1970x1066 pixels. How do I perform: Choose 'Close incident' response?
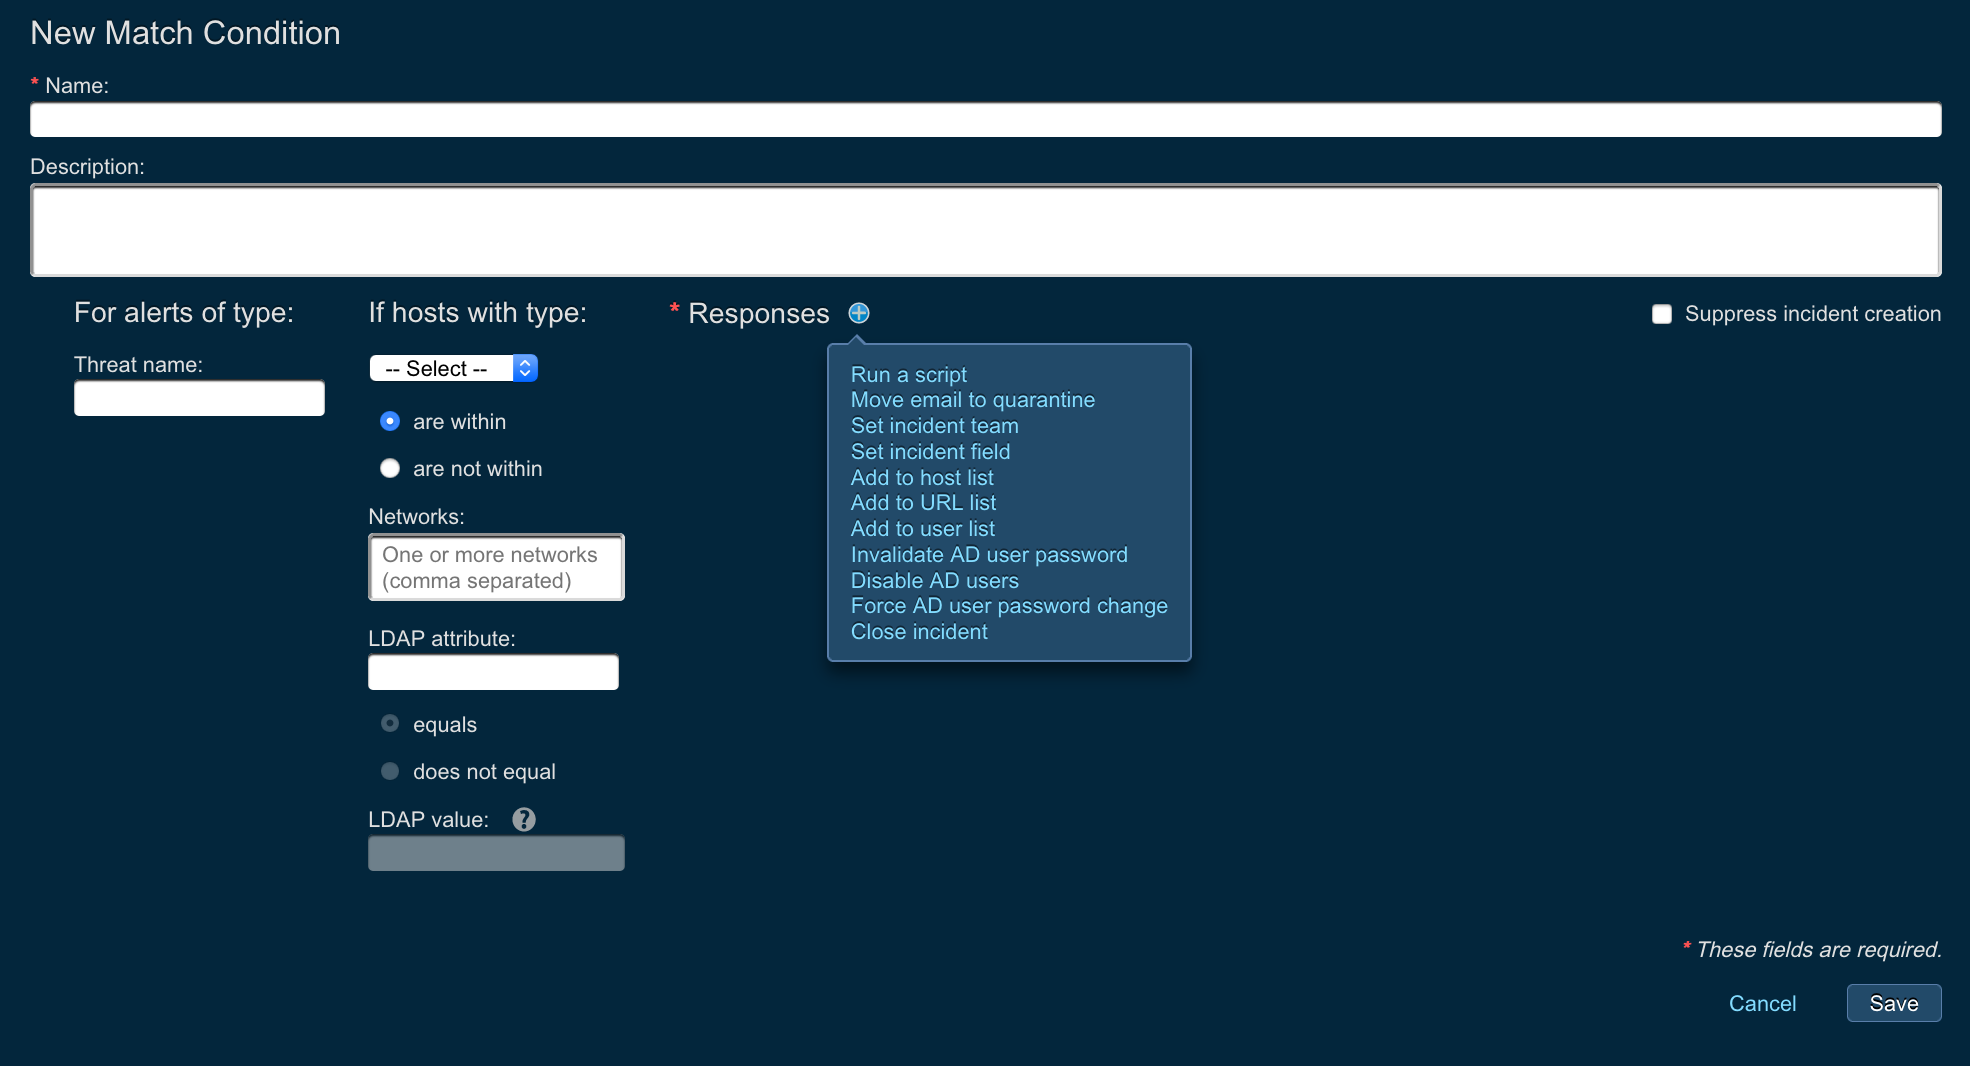point(918,632)
